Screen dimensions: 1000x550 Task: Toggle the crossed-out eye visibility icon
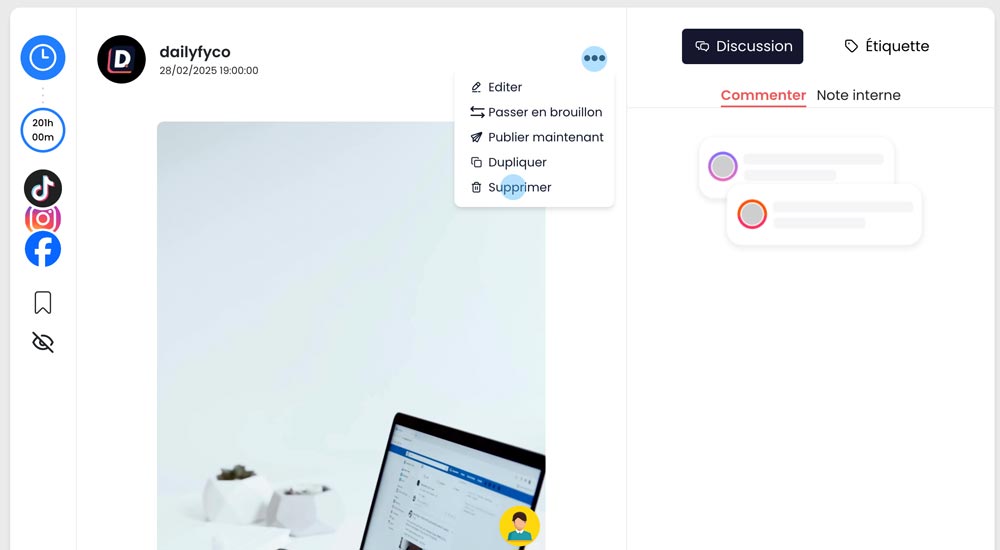coord(43,343)
